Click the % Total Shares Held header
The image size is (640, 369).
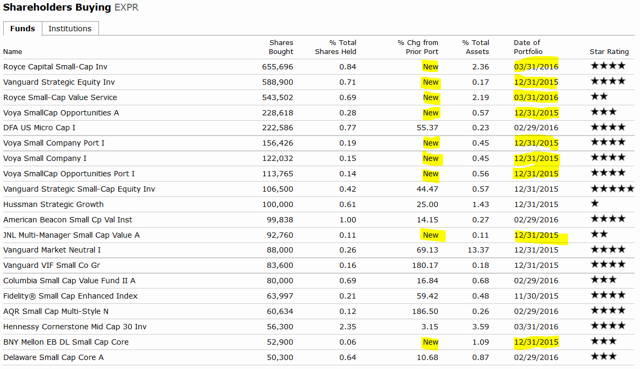336,47
